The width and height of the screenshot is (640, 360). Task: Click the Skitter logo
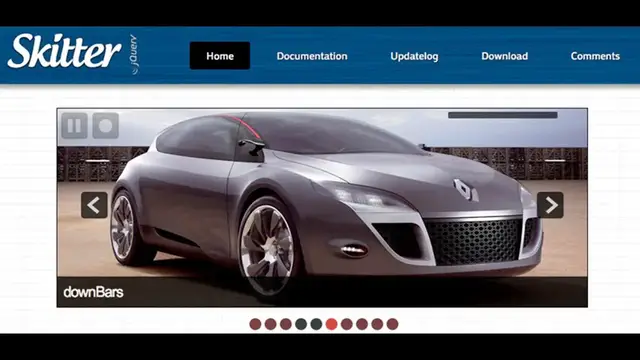(64, 51)
